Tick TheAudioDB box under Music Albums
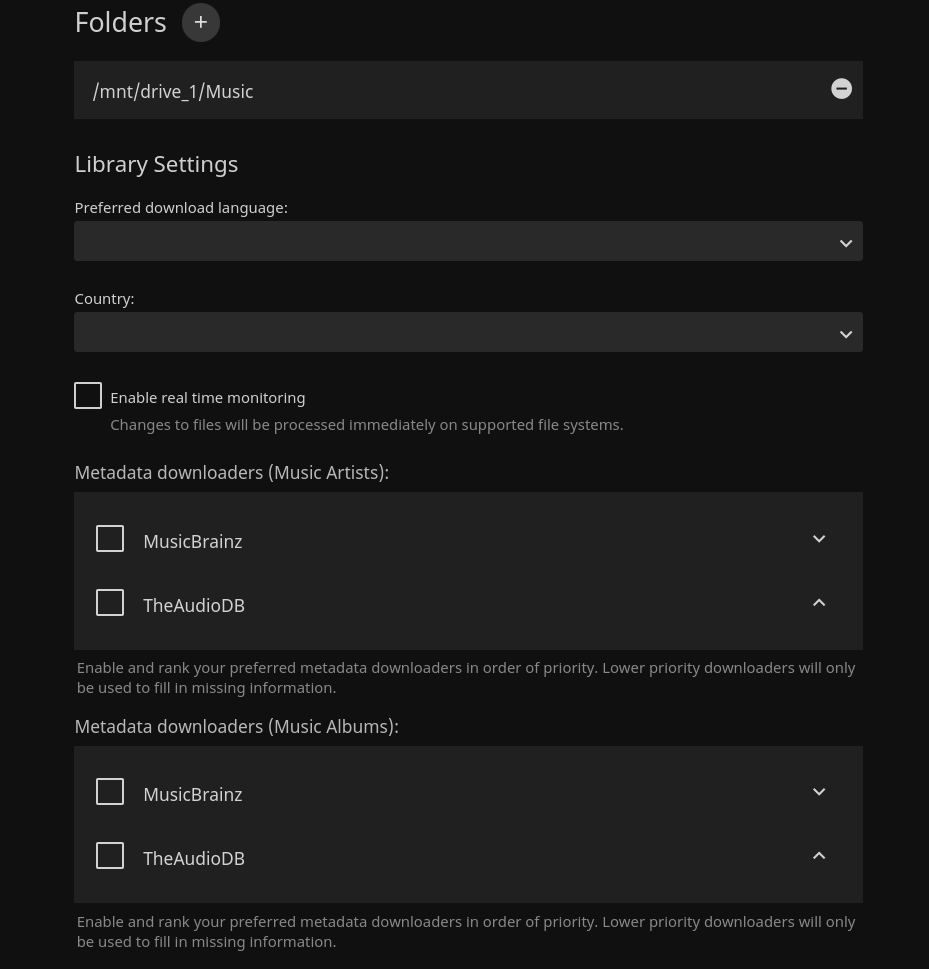Viewport: 929px width, 969px height. coord(110,856)
